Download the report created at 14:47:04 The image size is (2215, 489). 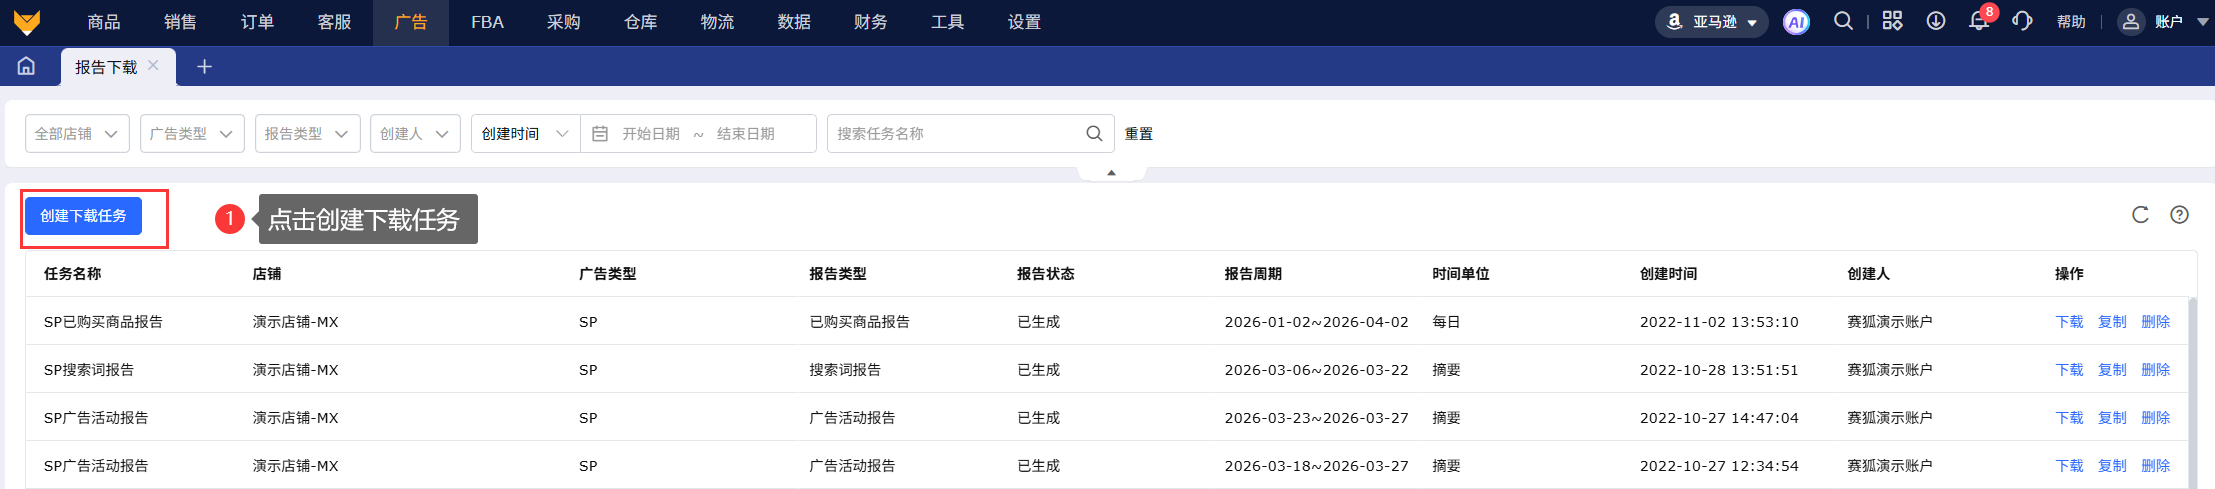tap(2069, 418)
